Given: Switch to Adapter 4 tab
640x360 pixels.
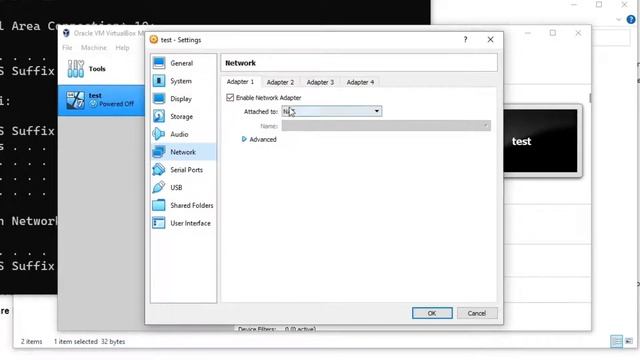Looking at the screenshot, I should 360,82.
